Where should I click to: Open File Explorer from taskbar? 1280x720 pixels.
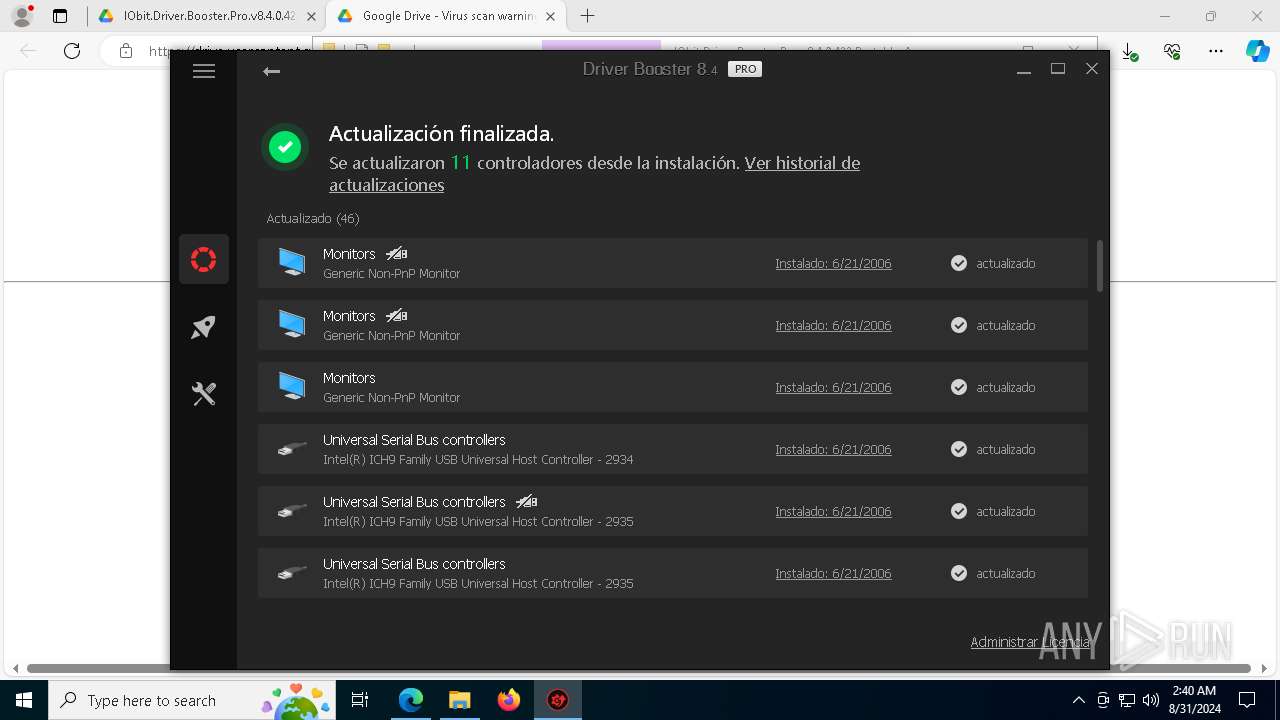459,700
